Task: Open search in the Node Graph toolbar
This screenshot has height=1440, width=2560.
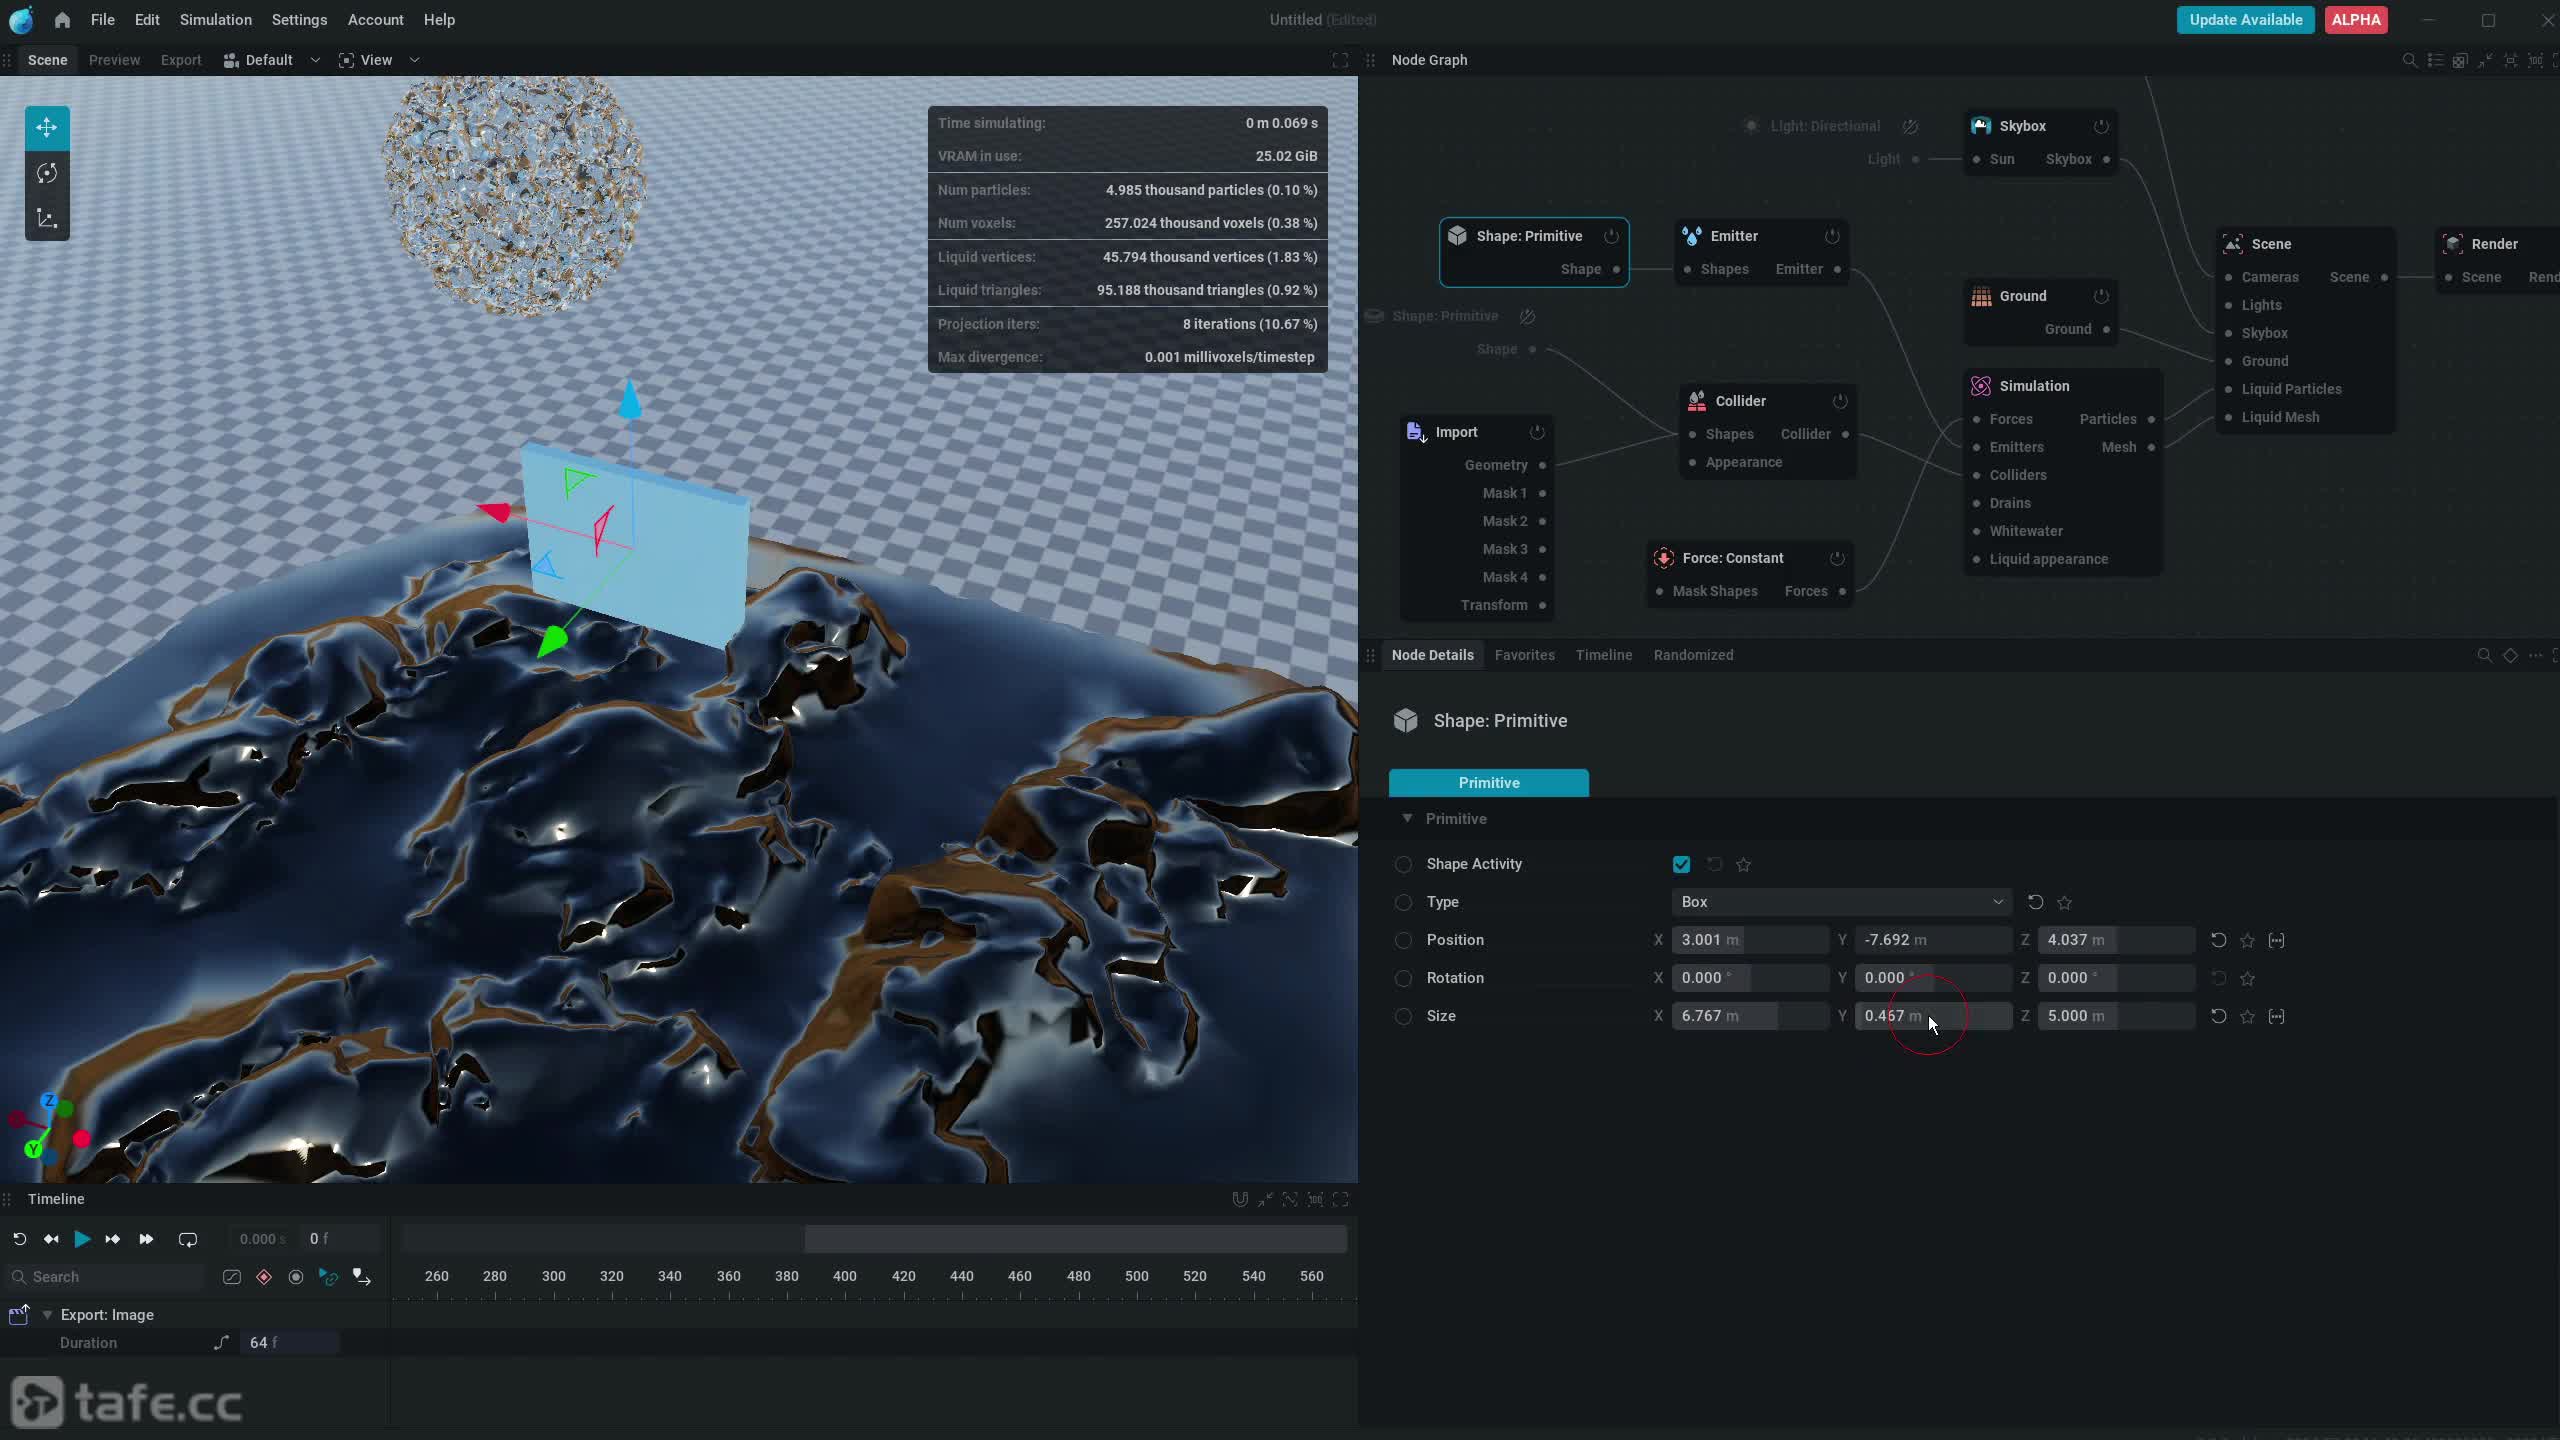Action: click(x=2409, y=60)
